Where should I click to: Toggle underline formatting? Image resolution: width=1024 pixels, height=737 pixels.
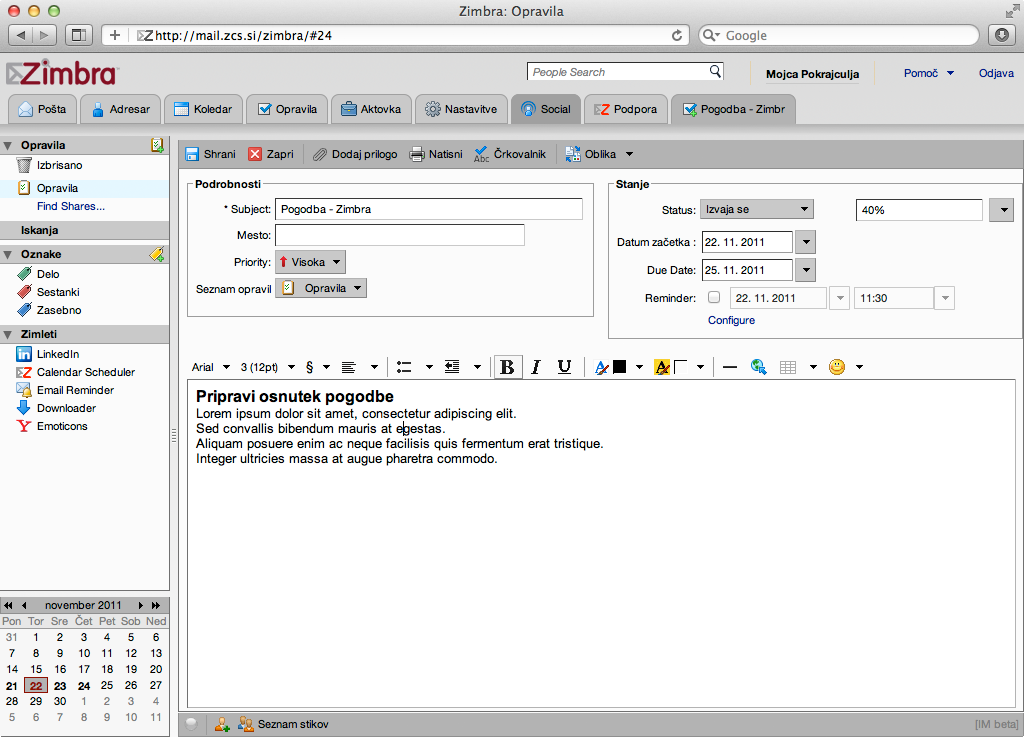coord(564,367)
